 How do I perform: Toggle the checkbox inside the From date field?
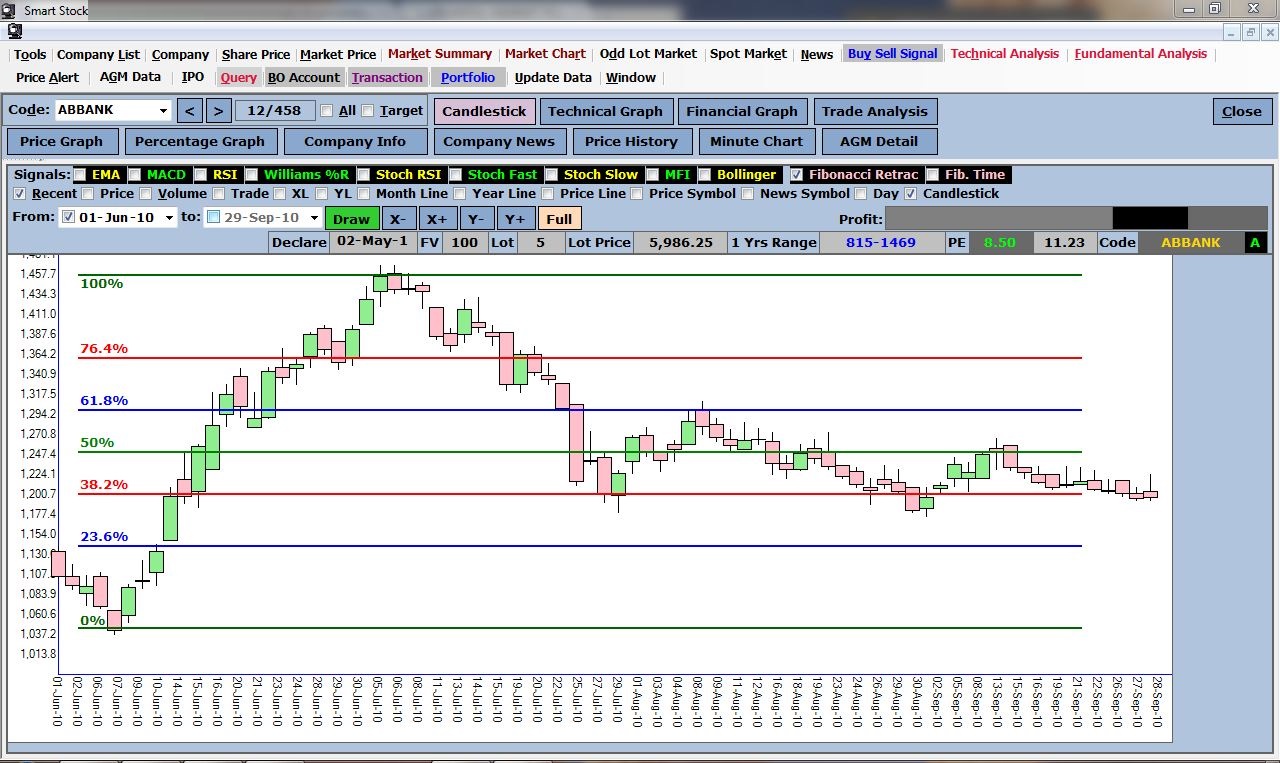click(69, 217)
